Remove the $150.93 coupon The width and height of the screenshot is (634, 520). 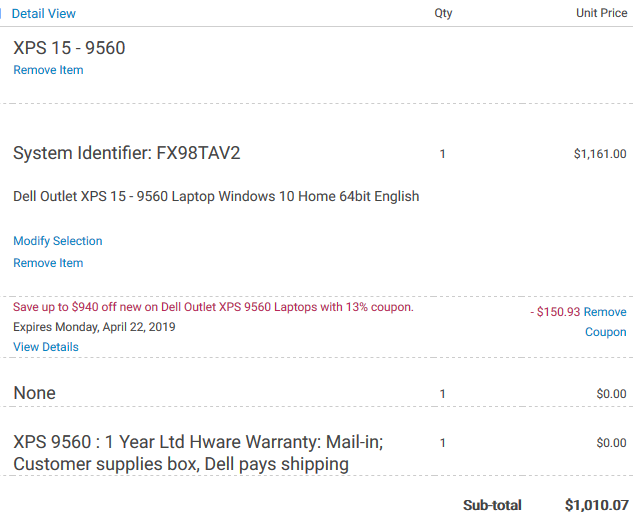pos(605,322)
